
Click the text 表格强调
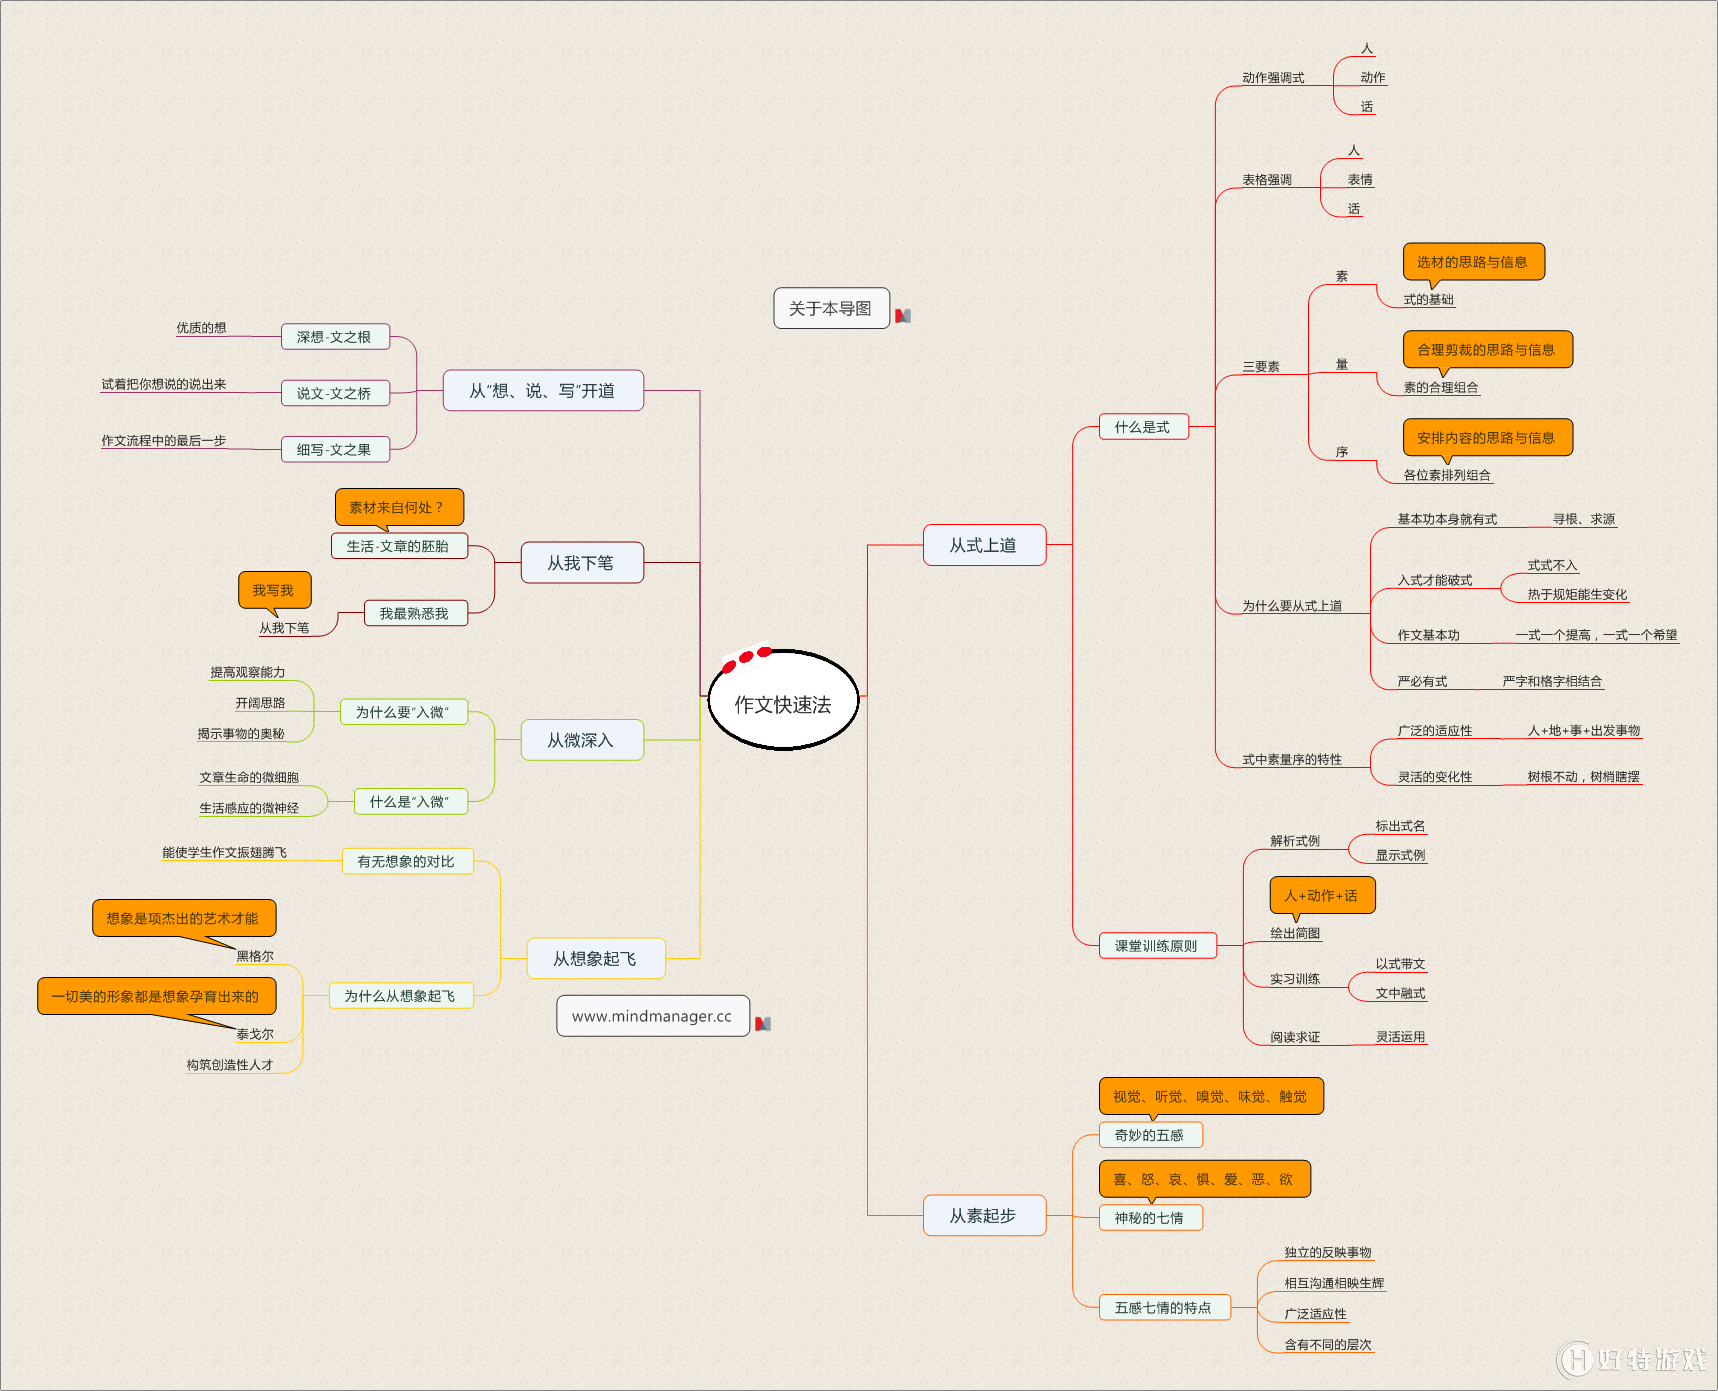click(x=1267, y=180)
